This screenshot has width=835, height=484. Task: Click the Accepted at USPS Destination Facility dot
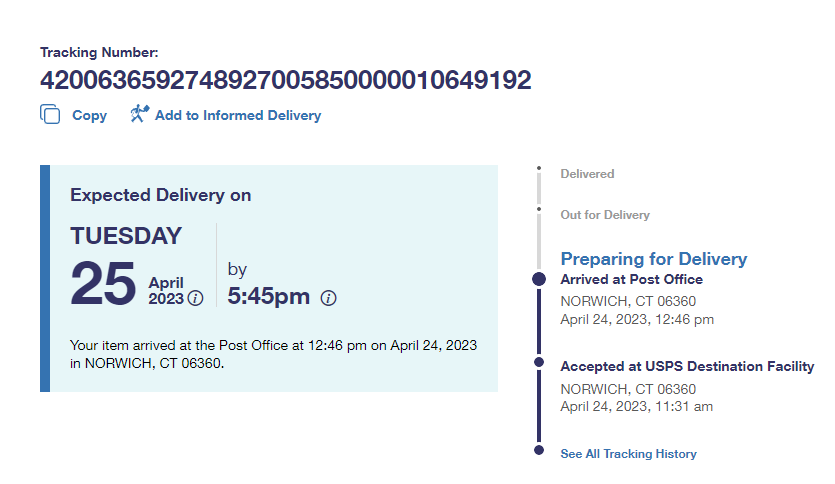point(539,361)
